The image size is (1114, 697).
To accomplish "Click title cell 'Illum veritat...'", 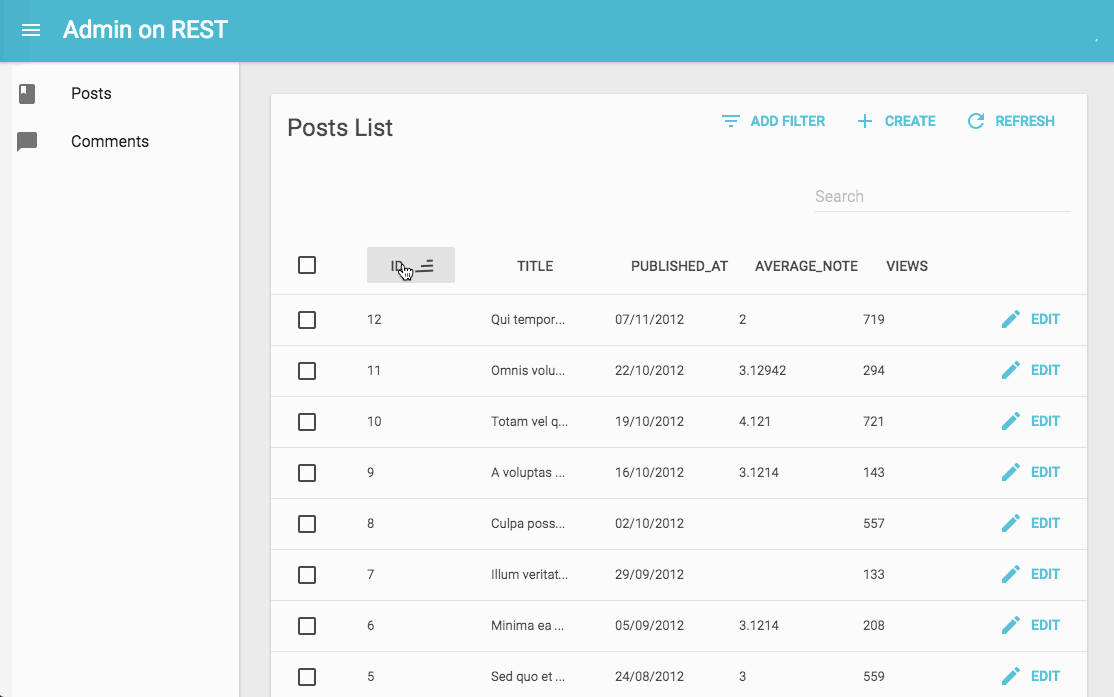I will [x=529, y=574].
